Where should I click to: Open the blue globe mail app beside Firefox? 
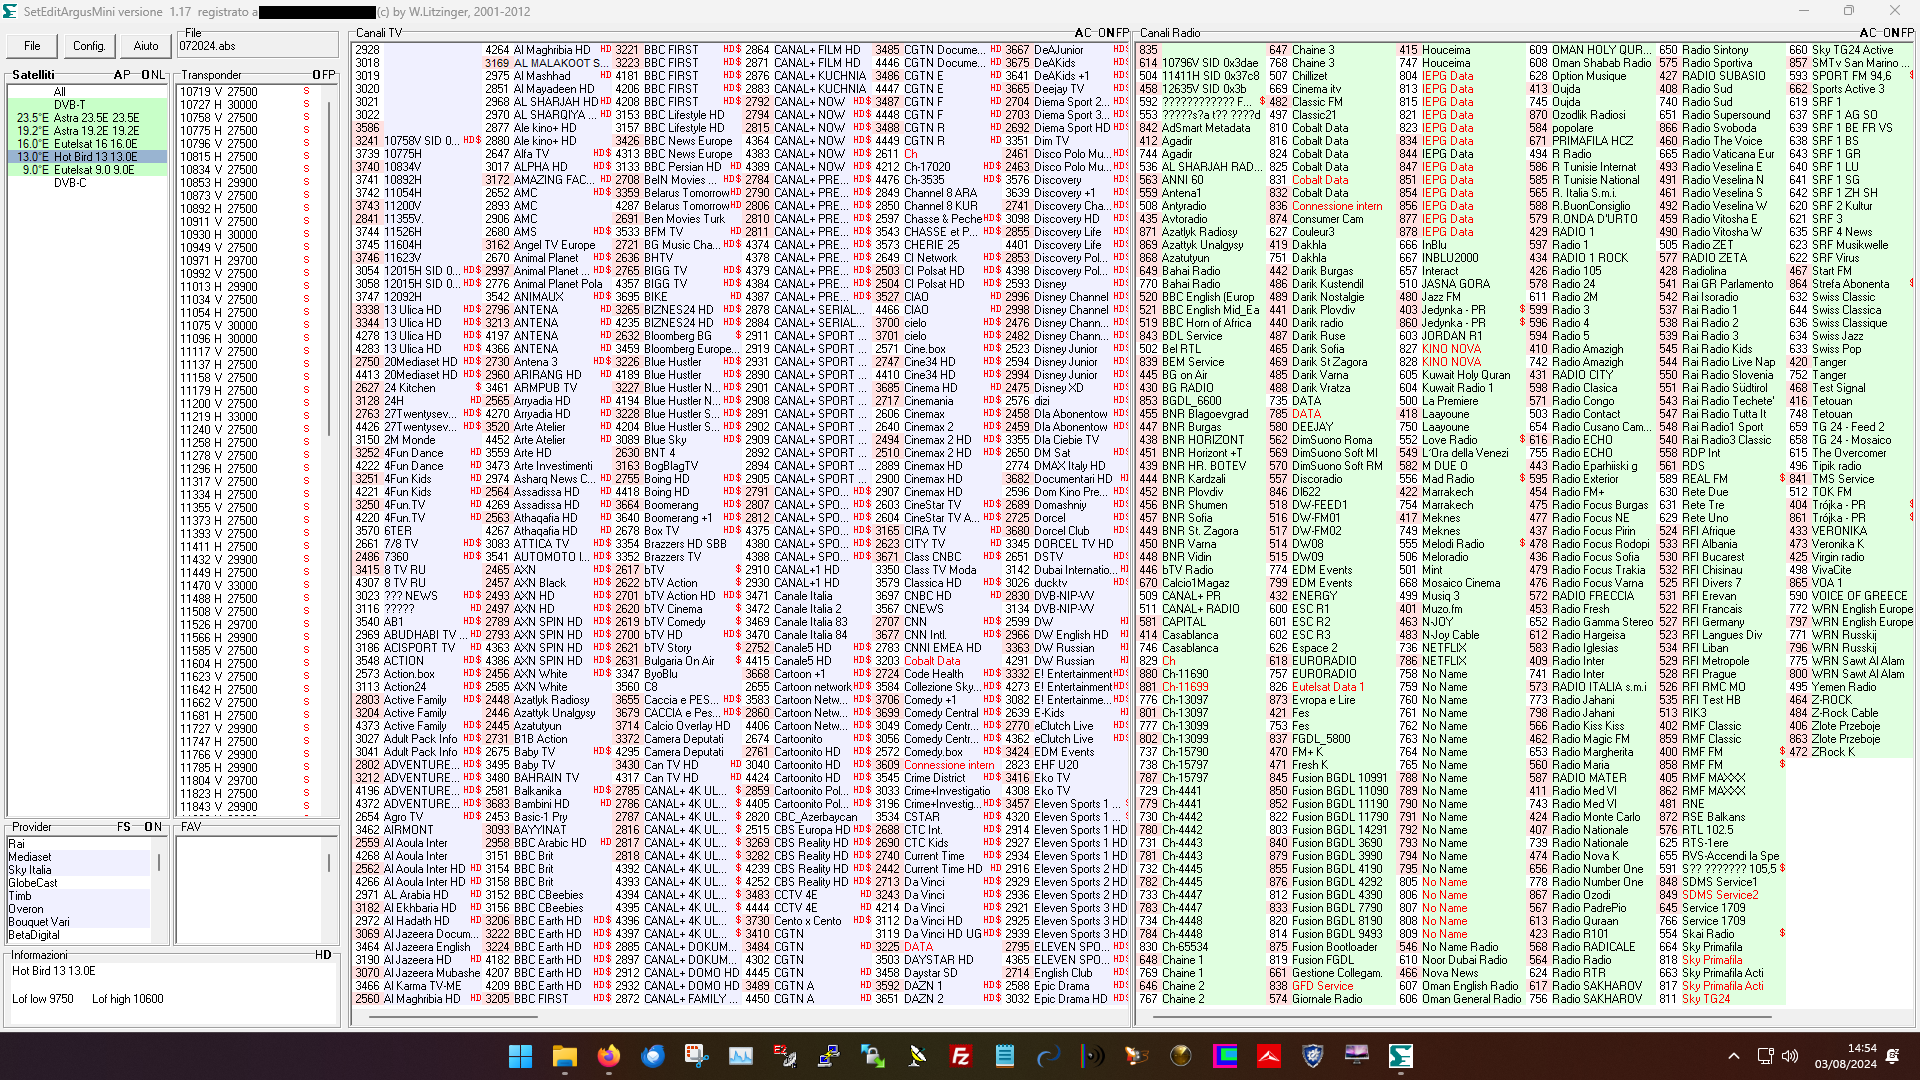pyautogui.click(x=652, y=1055)
